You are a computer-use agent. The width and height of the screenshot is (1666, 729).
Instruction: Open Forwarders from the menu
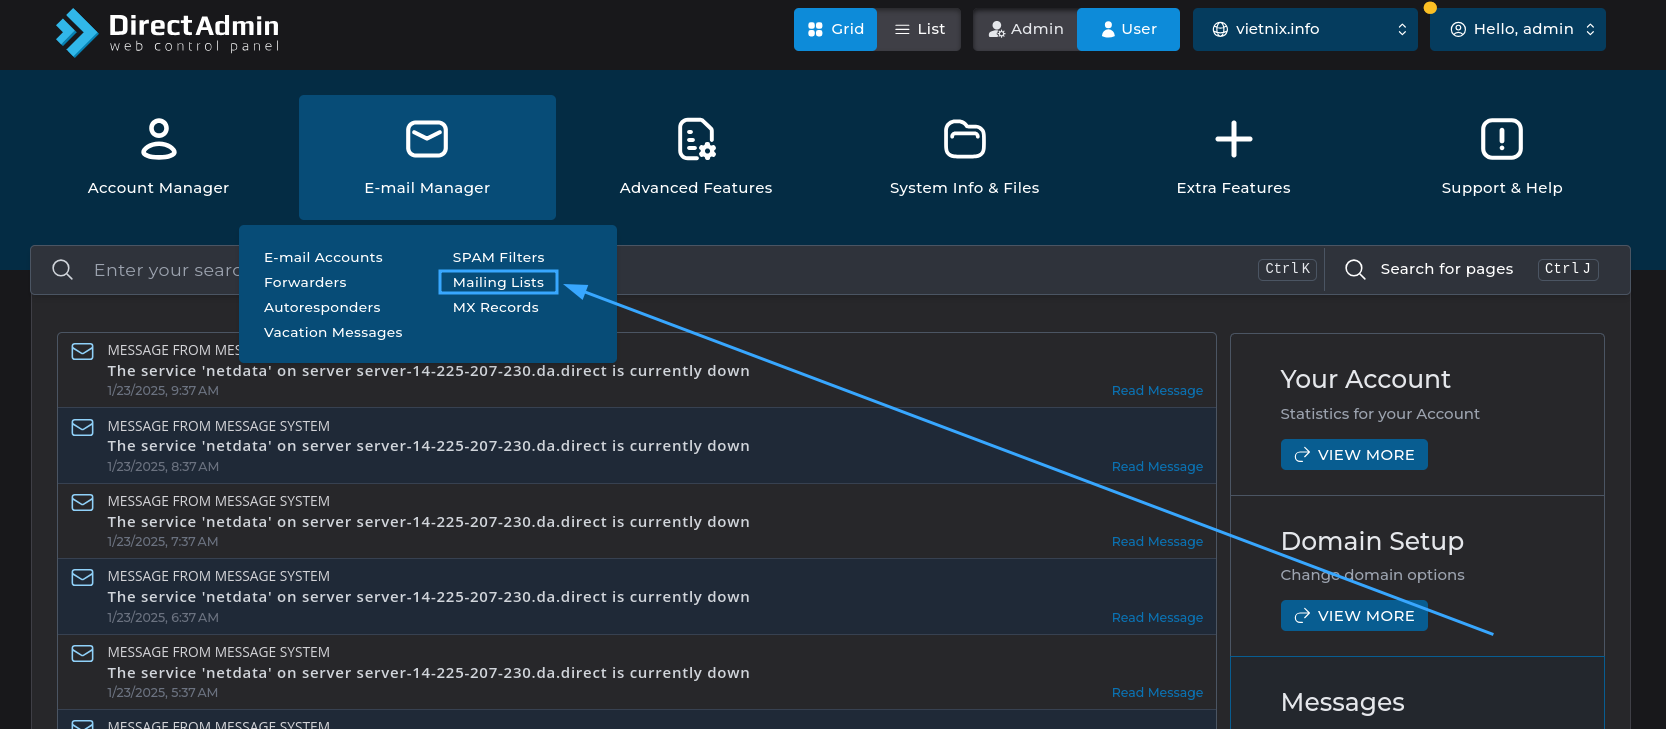tap(305, 282)
